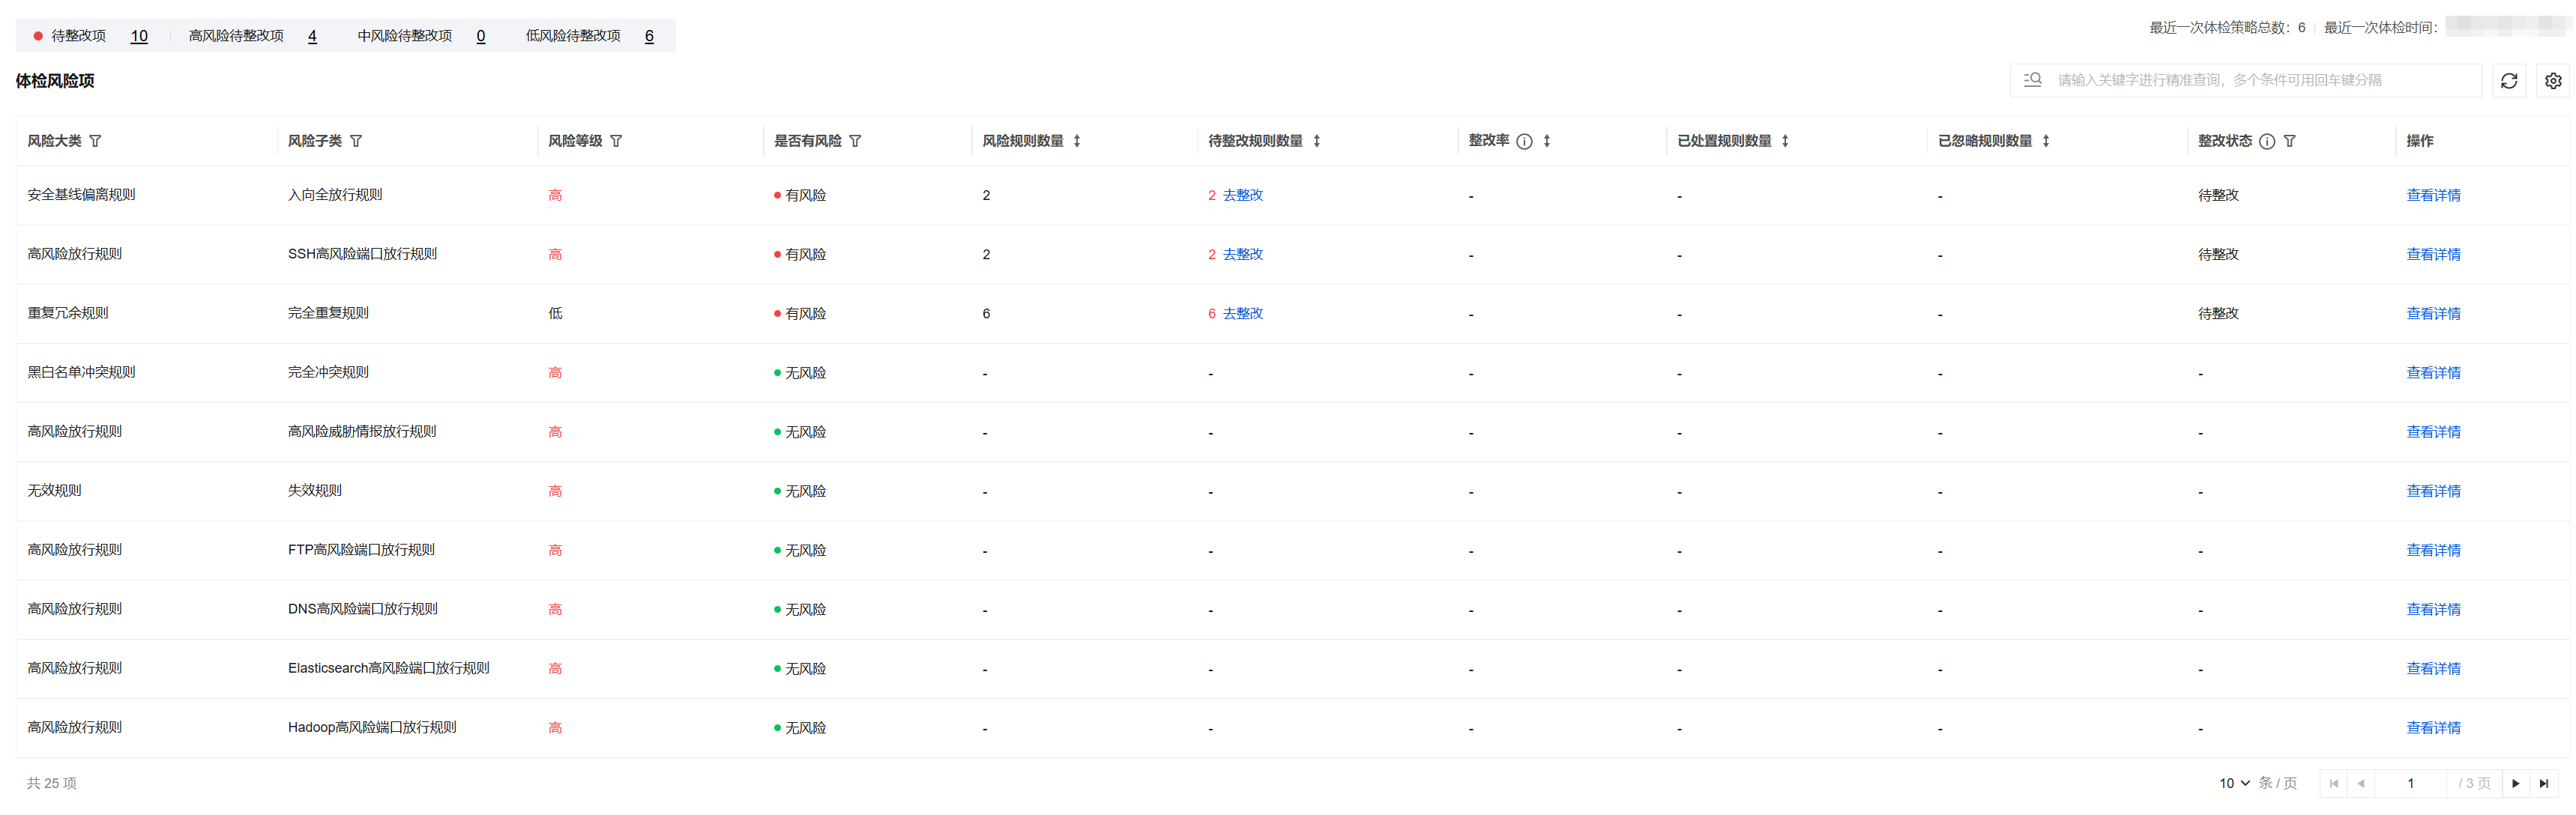Click filter icon on 整改状态 column
This screenshot has width=2576, height=815.
coord(2289,141)
